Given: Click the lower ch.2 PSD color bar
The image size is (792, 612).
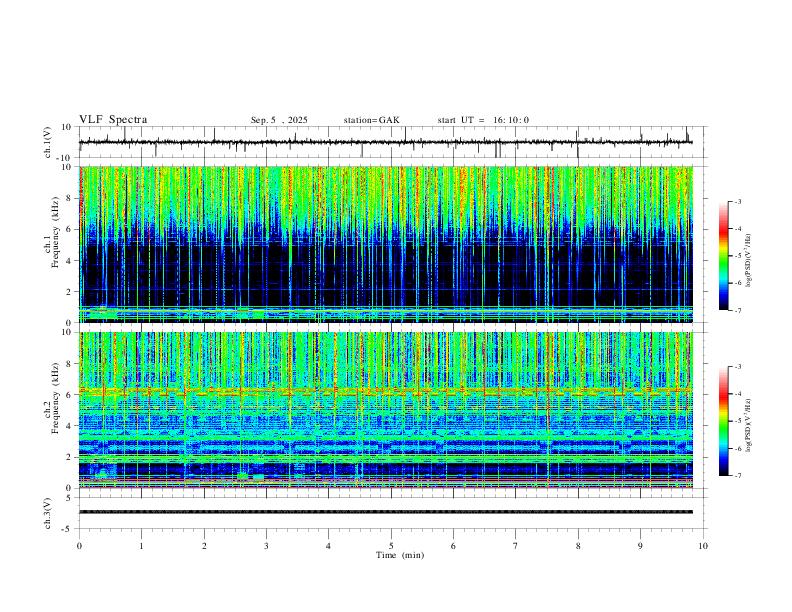Looking at the screenshot, I should [724, 421].
